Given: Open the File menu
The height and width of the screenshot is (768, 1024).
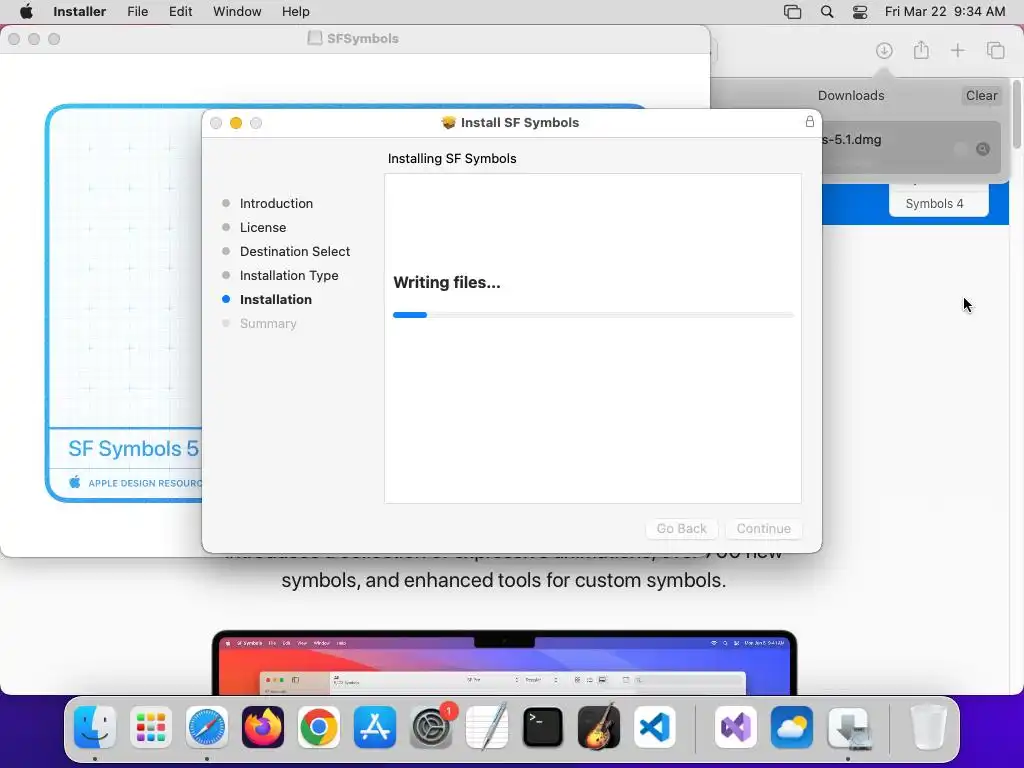Looking at the screenshot, I should coord(137,11).
